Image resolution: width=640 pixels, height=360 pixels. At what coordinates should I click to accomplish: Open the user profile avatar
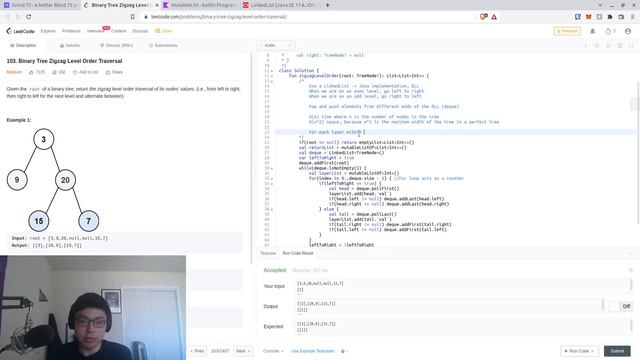(628, 31)
